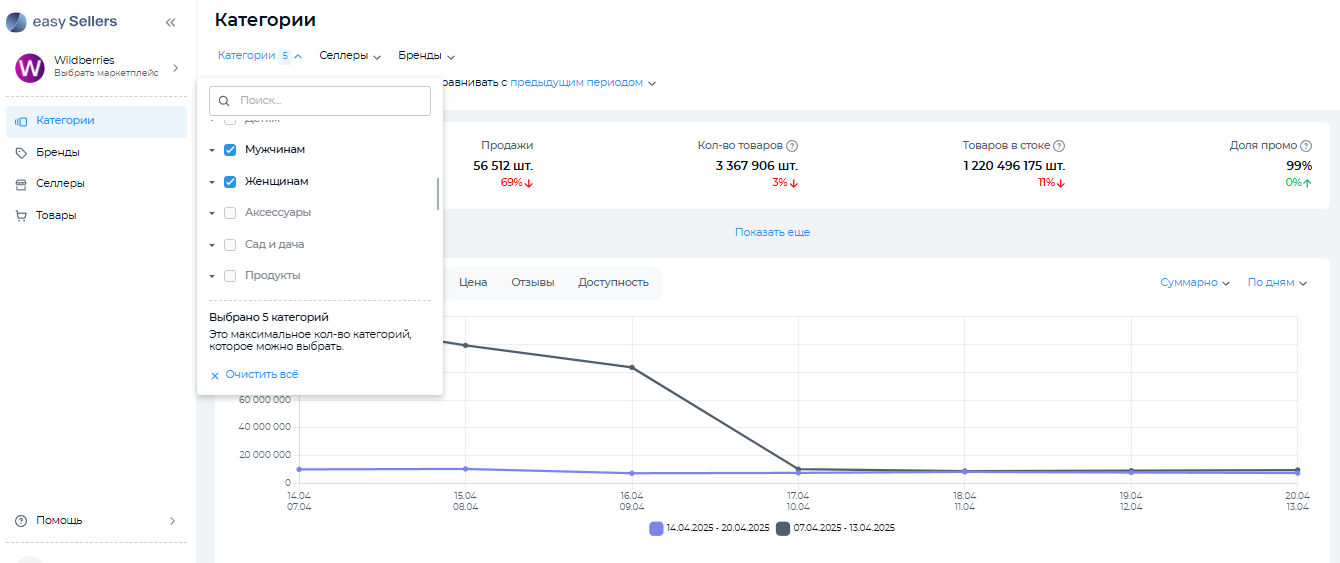This screenshot has height=563, width=1340.
Task: Click the Товары cart icon in sidebar
Action: pyautogui.click(x=21, y=216)
